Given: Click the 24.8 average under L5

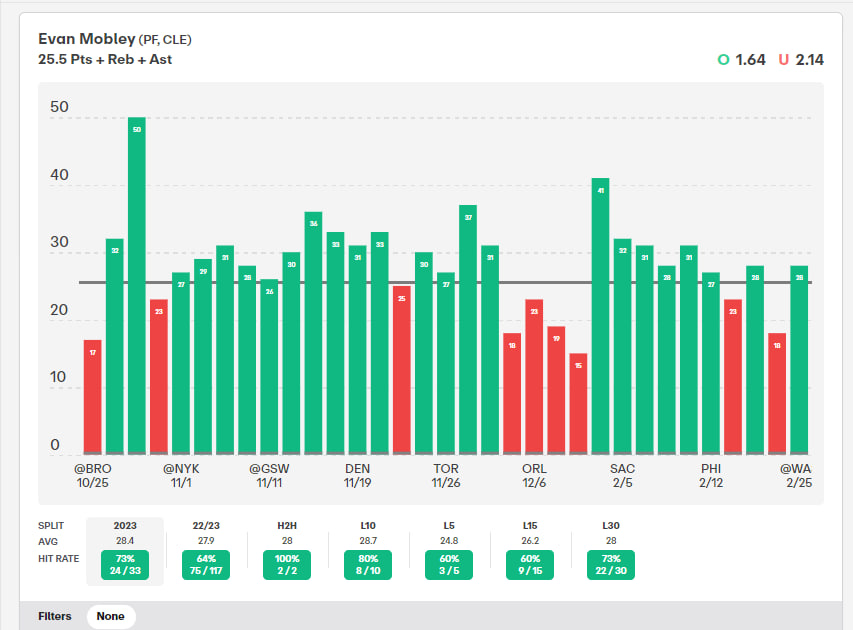Looking at the screenshot, I should coord(449,541).
